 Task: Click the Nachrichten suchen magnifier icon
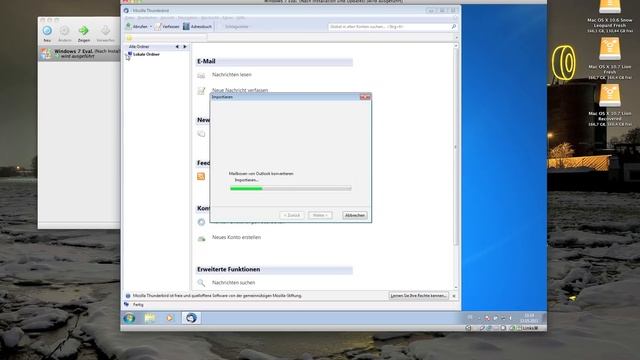click(x=201, y=282)
